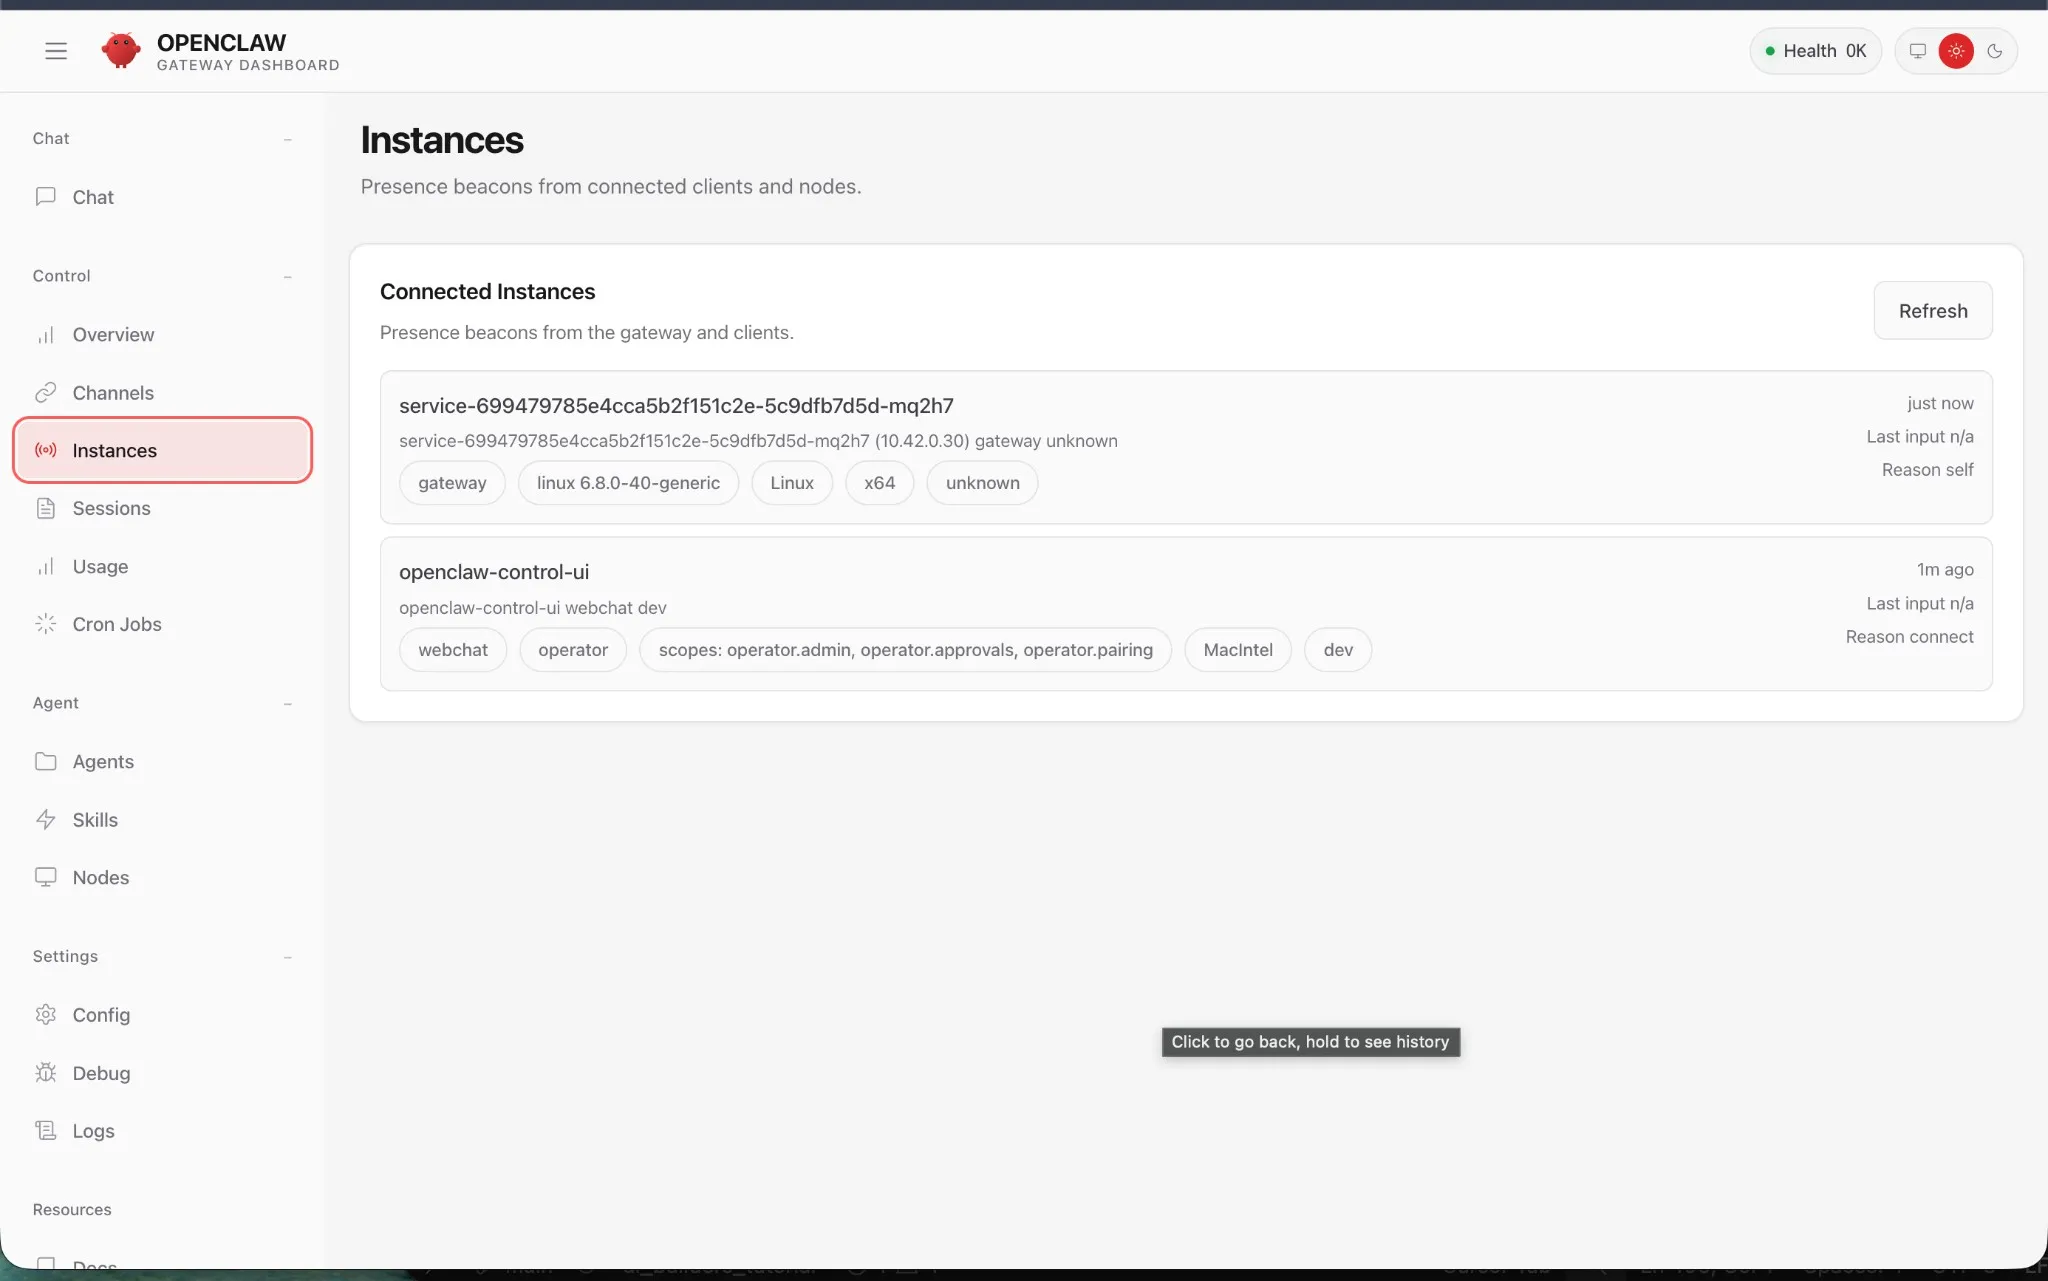Switch to dark theme moon icon
This screenshot has height=1281, width=2048.
click(1995, 51)
